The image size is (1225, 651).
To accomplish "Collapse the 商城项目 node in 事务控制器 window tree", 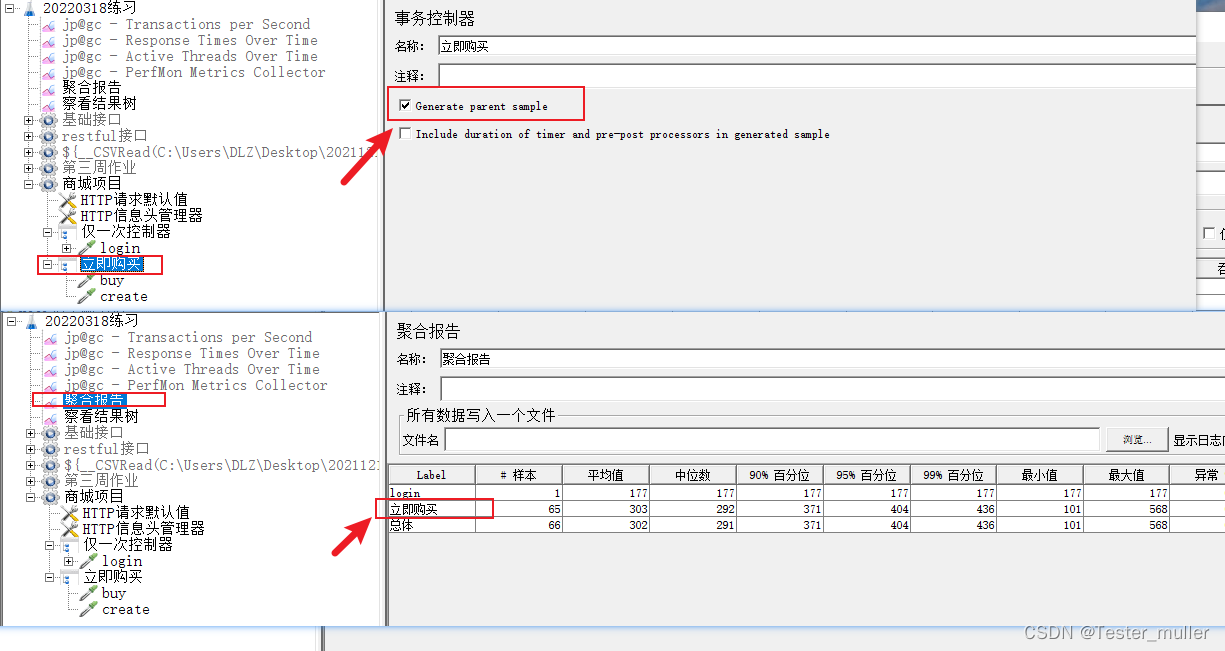I will point(29,184).
